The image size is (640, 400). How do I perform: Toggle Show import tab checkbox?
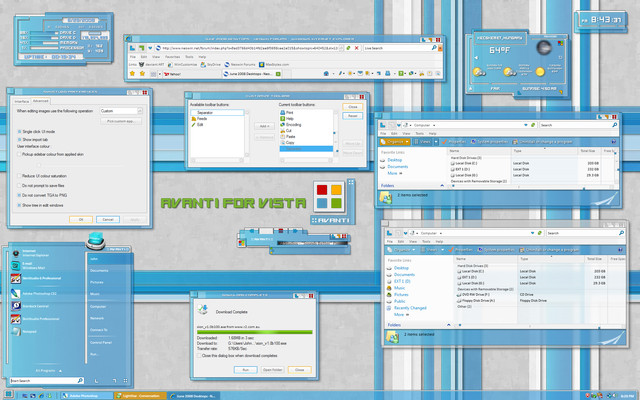[x=19, y=139]
